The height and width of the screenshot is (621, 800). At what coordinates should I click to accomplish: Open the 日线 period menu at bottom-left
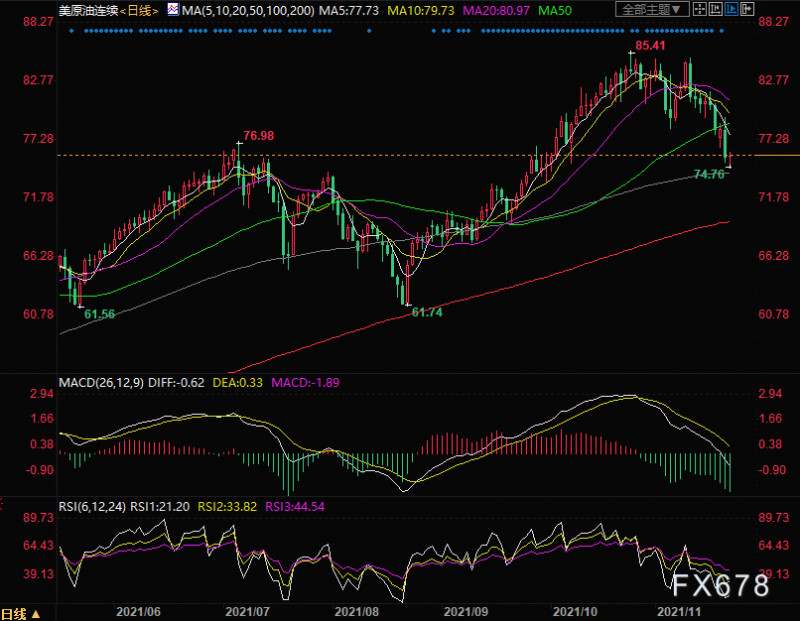pos(20,614)
